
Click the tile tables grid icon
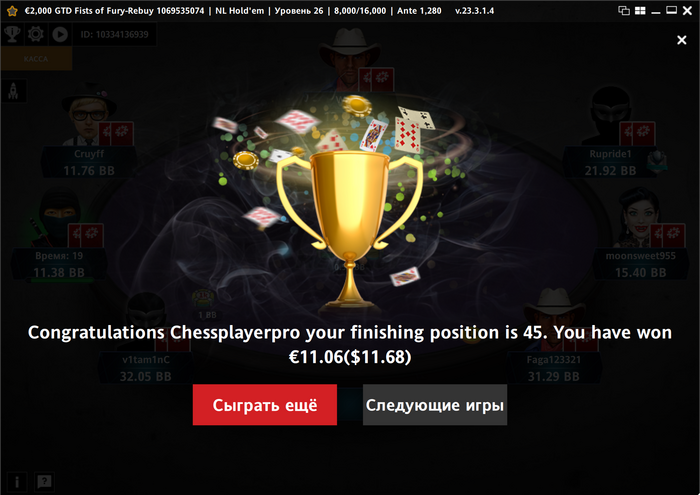click(x=640, y=10)
